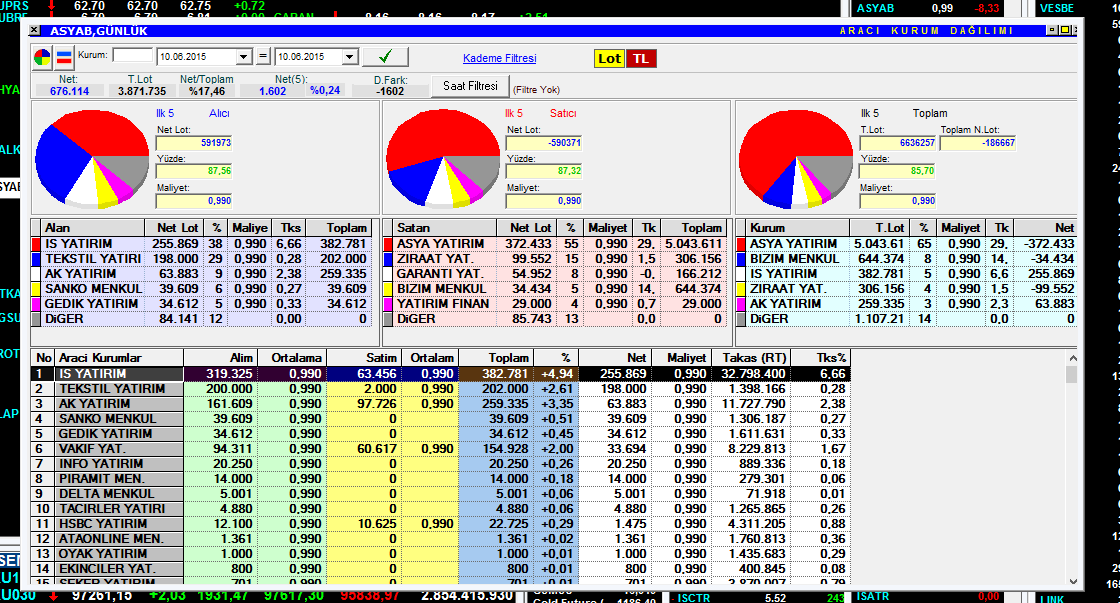Click the Ilk 5 Satıcı pie chart
Image resolution: width=1120 pixels, height=603 pixels.
point(441,158)
